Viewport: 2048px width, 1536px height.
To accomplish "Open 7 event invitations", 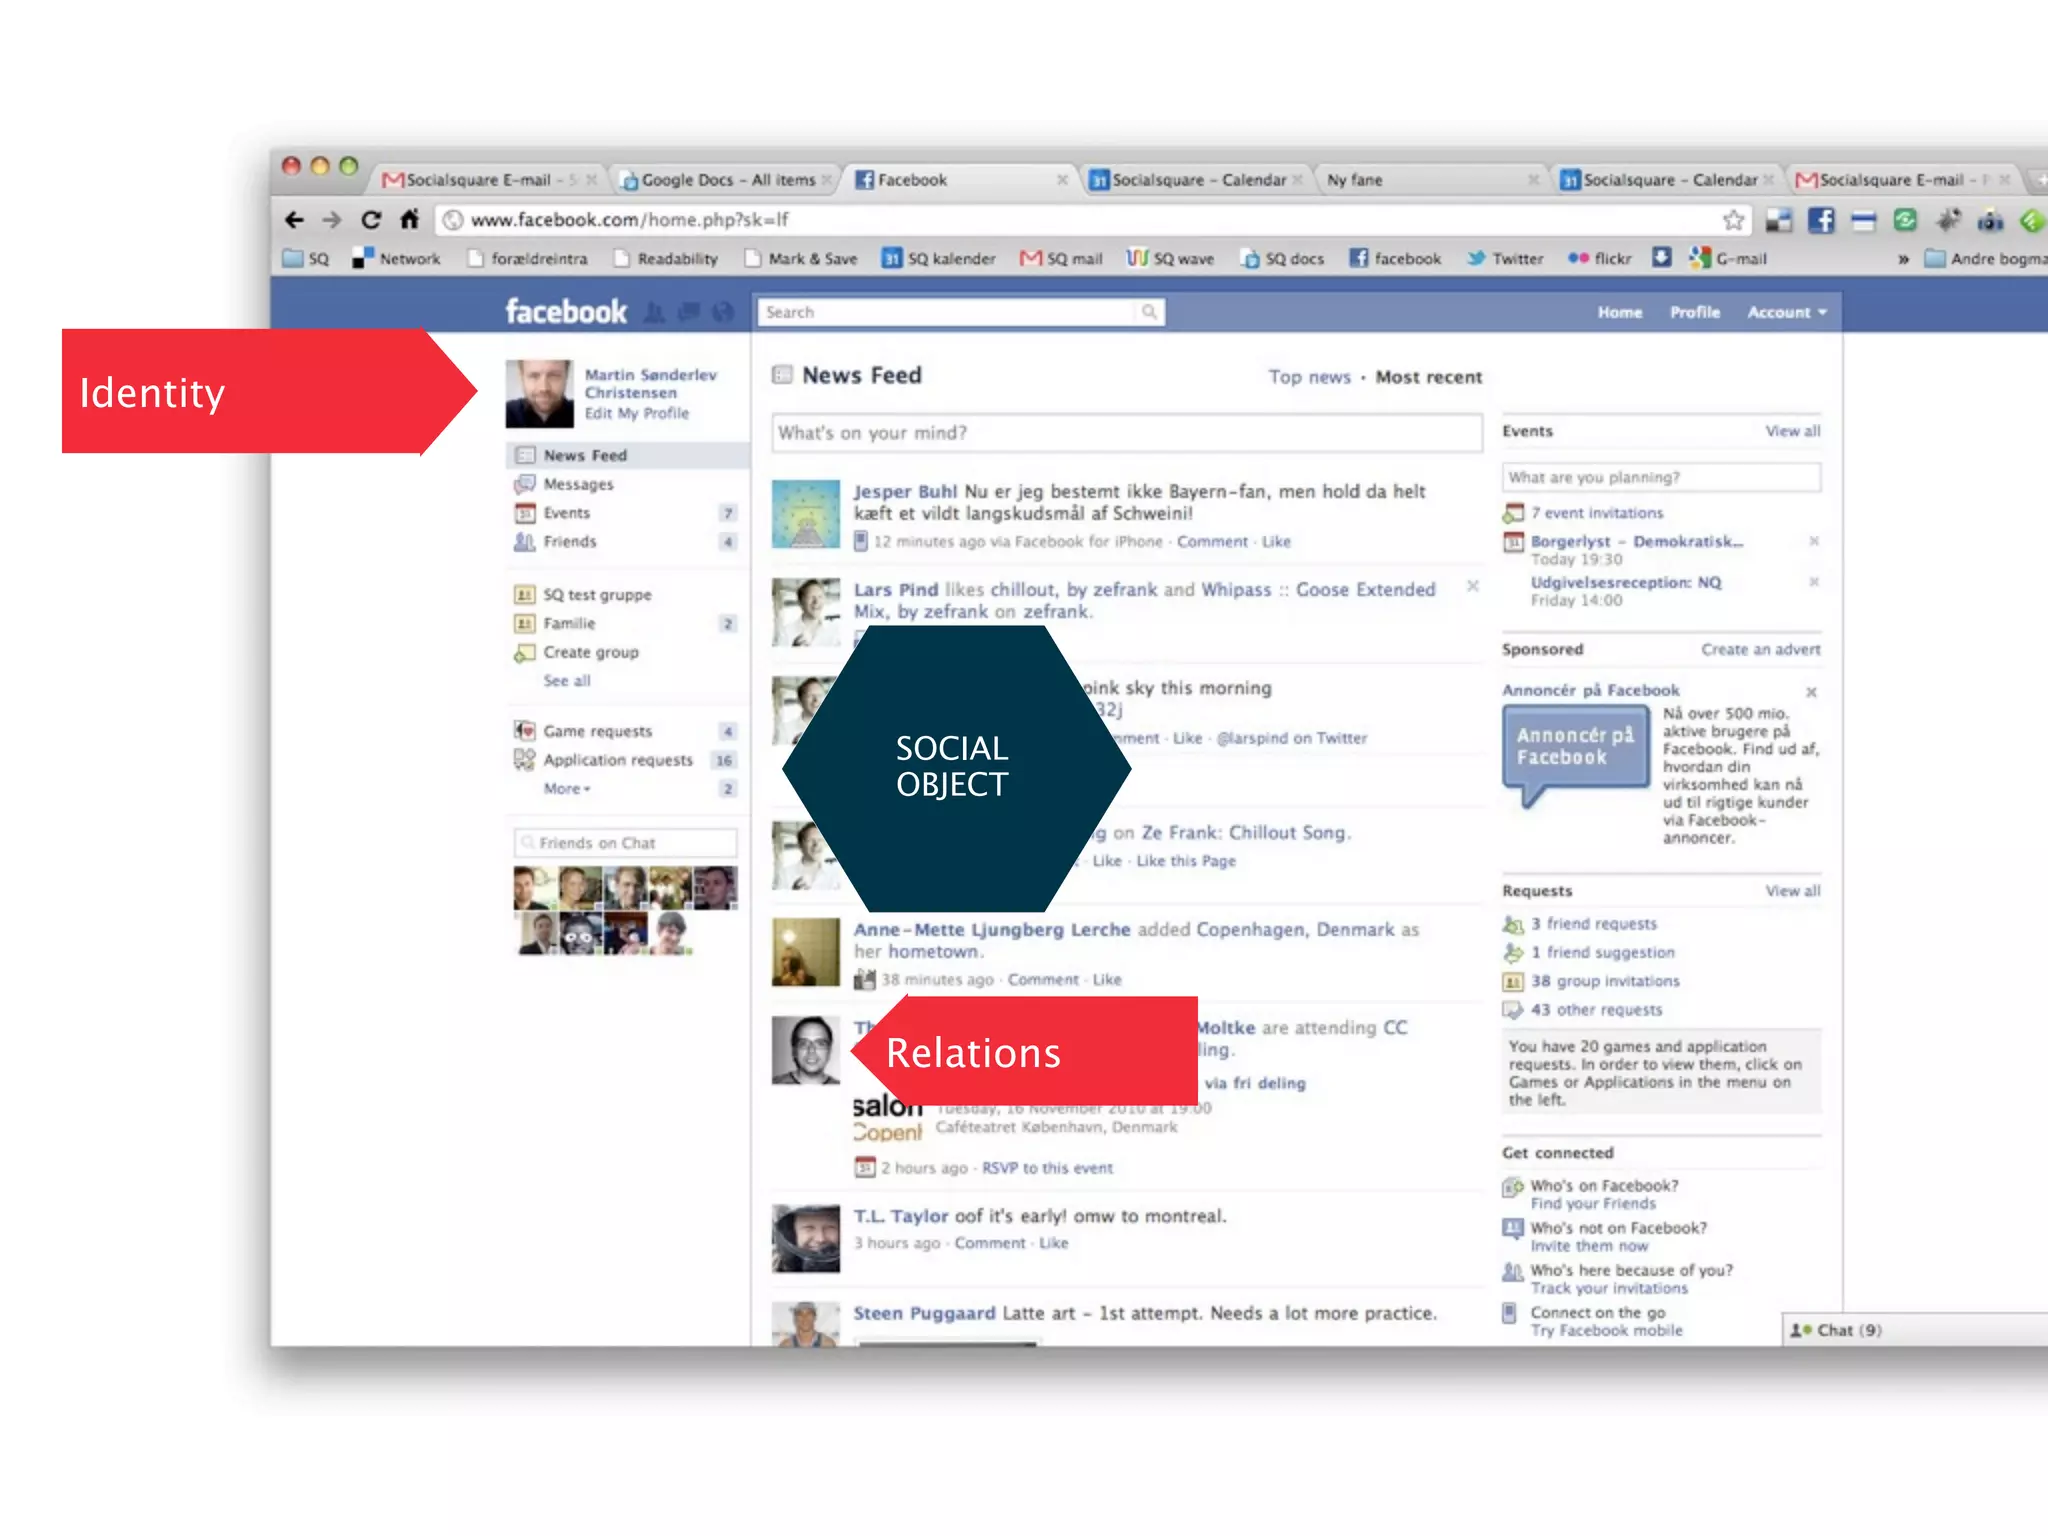I will click(x=1597, y=514).
